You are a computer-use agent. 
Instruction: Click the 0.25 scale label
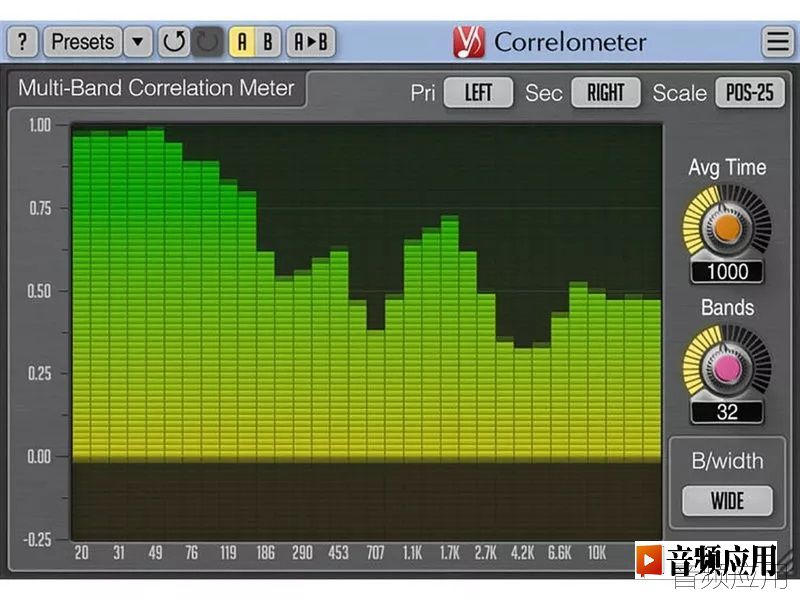point(39,373)
